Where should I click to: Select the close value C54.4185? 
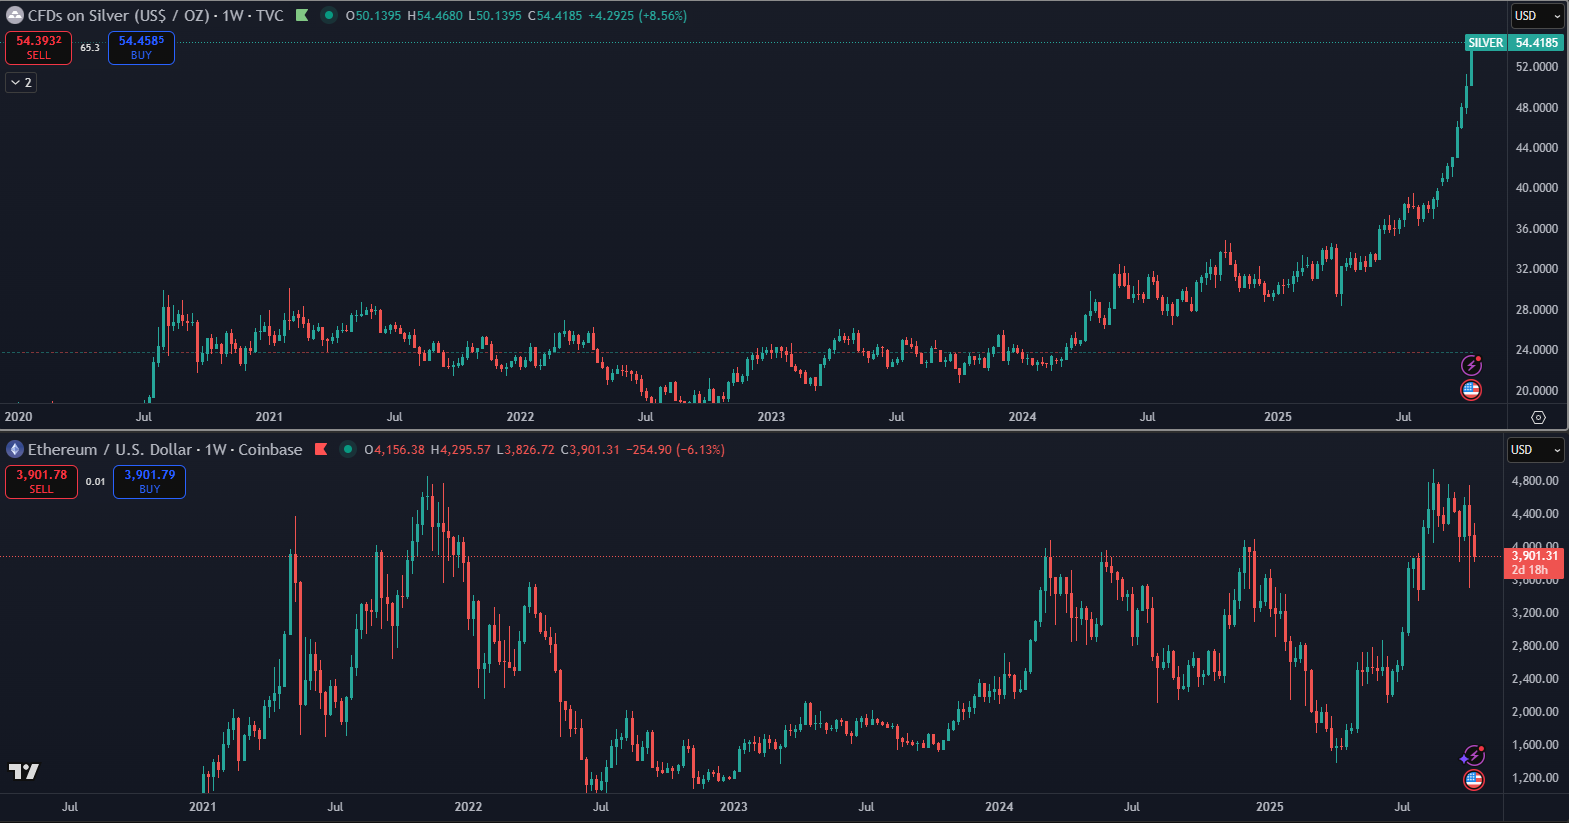coord(555,16)
